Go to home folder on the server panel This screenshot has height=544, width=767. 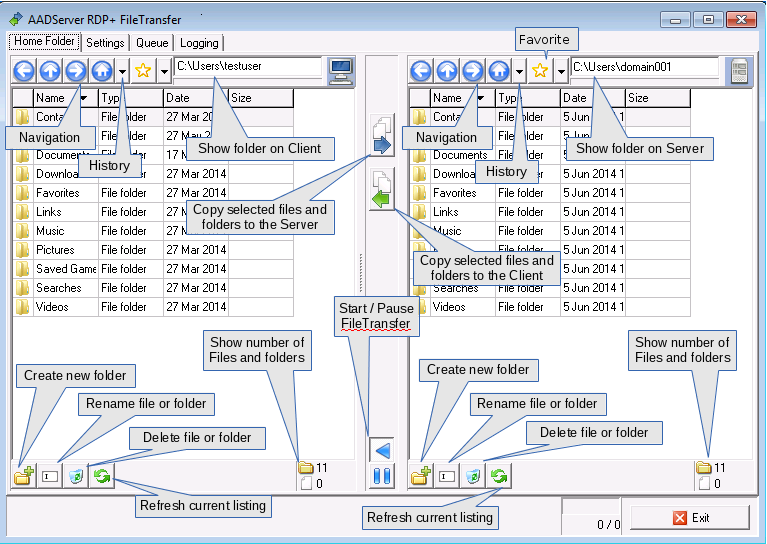[x=499, y=70]
